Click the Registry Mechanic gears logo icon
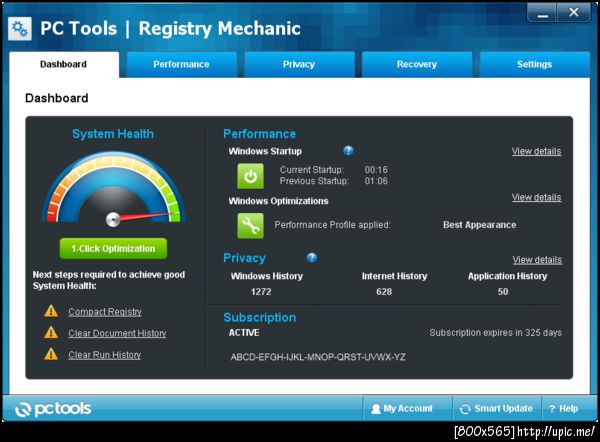Image resolution: width=600 pixels, height=442 pixels. tap(20, 28)
